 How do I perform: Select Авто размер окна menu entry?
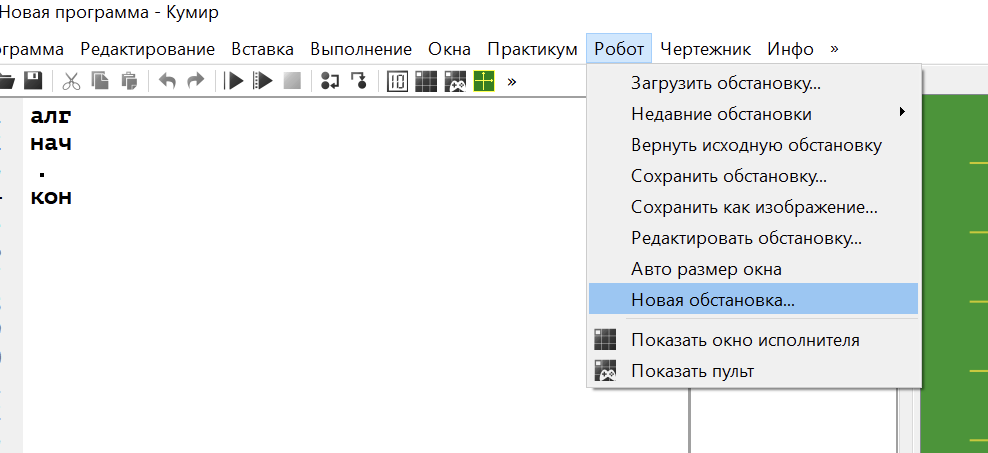[x=754, y=269]
